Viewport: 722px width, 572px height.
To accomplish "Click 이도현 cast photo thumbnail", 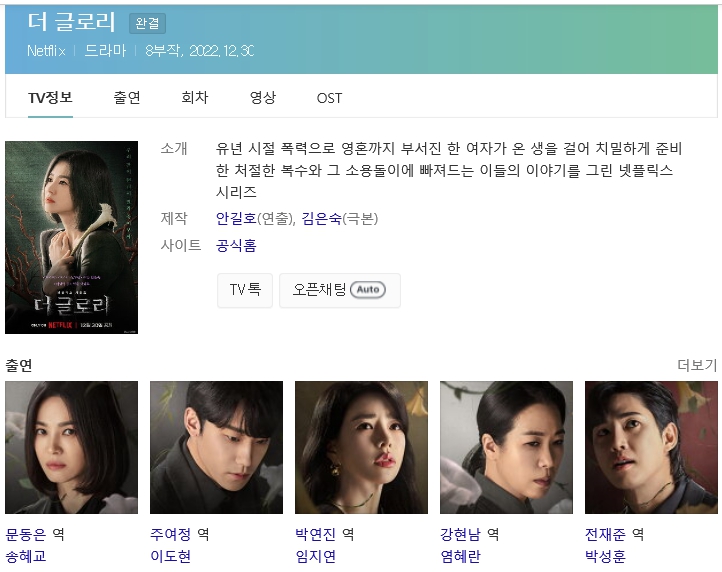I will (x=216, y=447).
